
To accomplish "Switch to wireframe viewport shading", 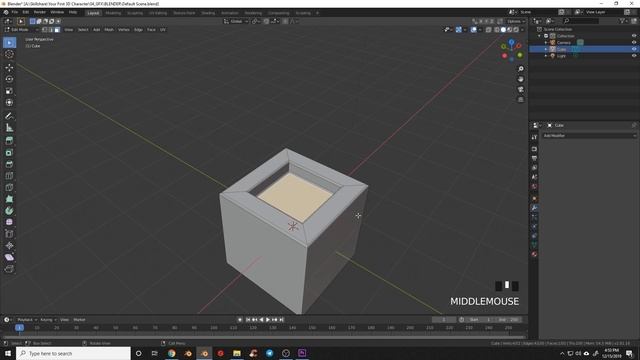I will click(497, 30).
